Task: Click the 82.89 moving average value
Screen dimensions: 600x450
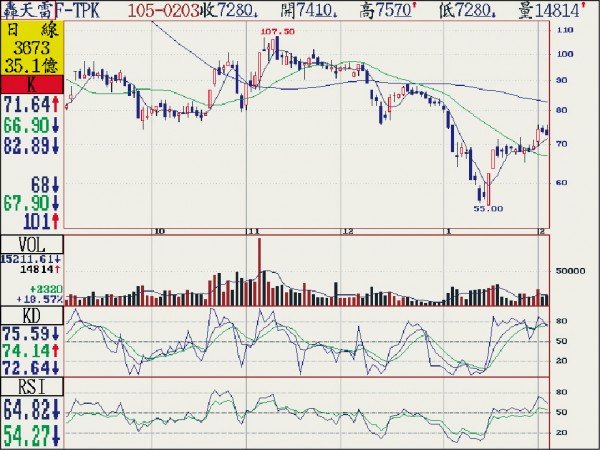Action: [x=27, y=146]
